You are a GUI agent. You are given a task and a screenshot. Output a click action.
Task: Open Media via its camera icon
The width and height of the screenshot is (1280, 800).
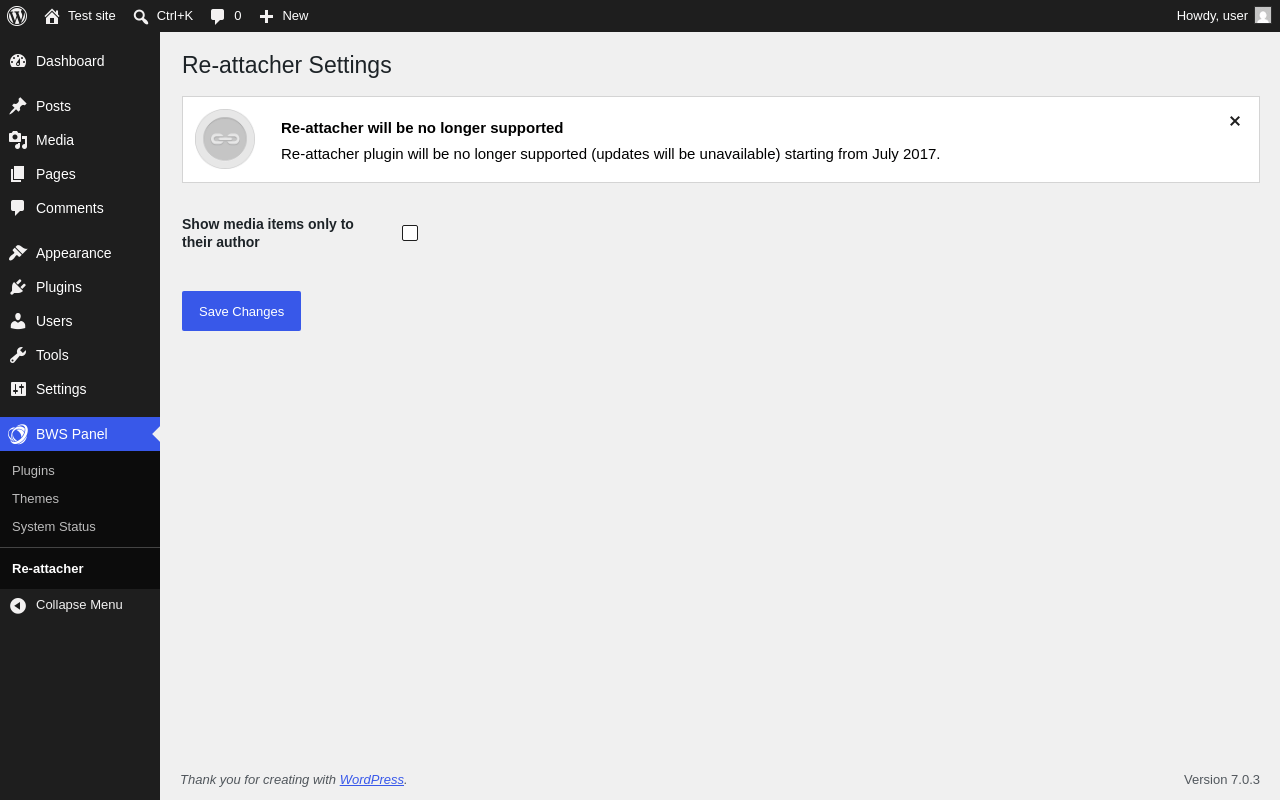[x=18, y=140]
